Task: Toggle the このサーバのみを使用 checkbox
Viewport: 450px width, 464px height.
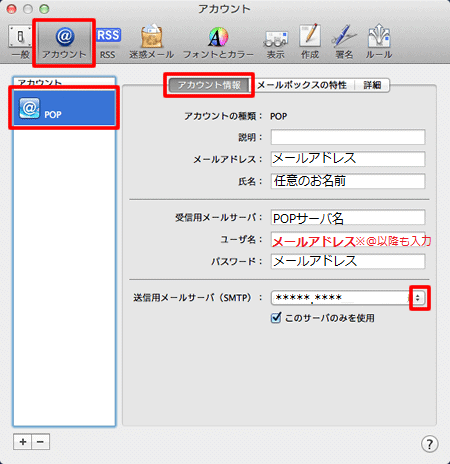Action: pos(276,318)
